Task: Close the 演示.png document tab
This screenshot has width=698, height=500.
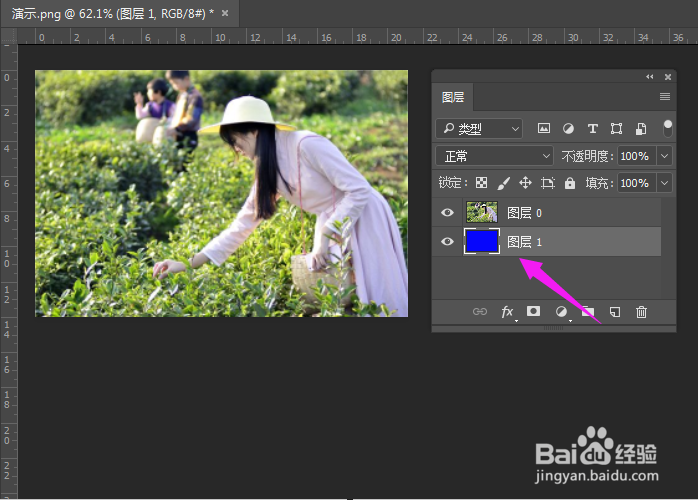Action: coord(225,13)
